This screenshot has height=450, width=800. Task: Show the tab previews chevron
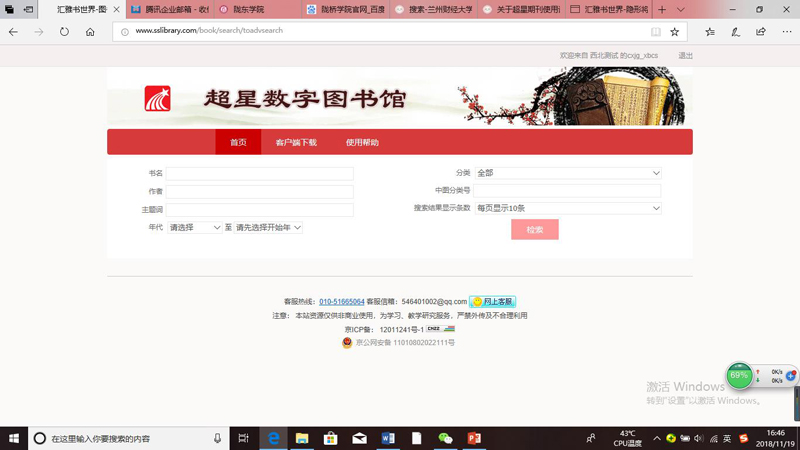coord(681,10)
